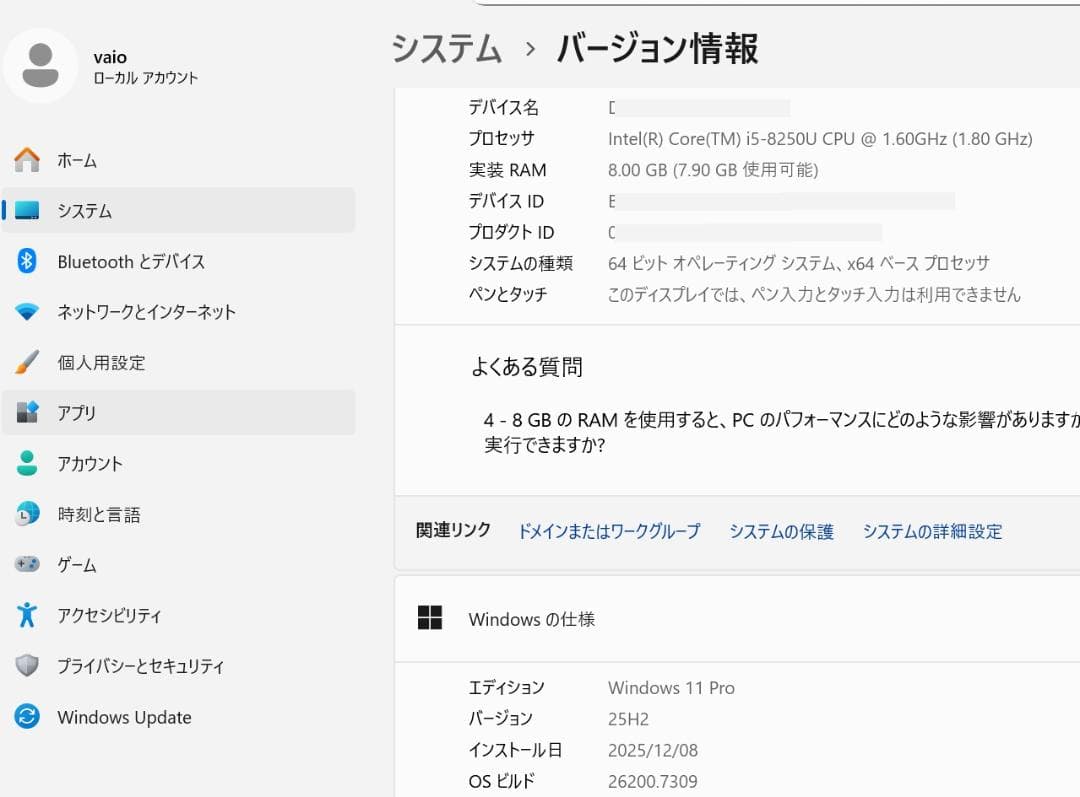Viewport: 1080px width, 797px height.
Task: Open the 時刻と言語 clock icon
Action: pos(24,514)
